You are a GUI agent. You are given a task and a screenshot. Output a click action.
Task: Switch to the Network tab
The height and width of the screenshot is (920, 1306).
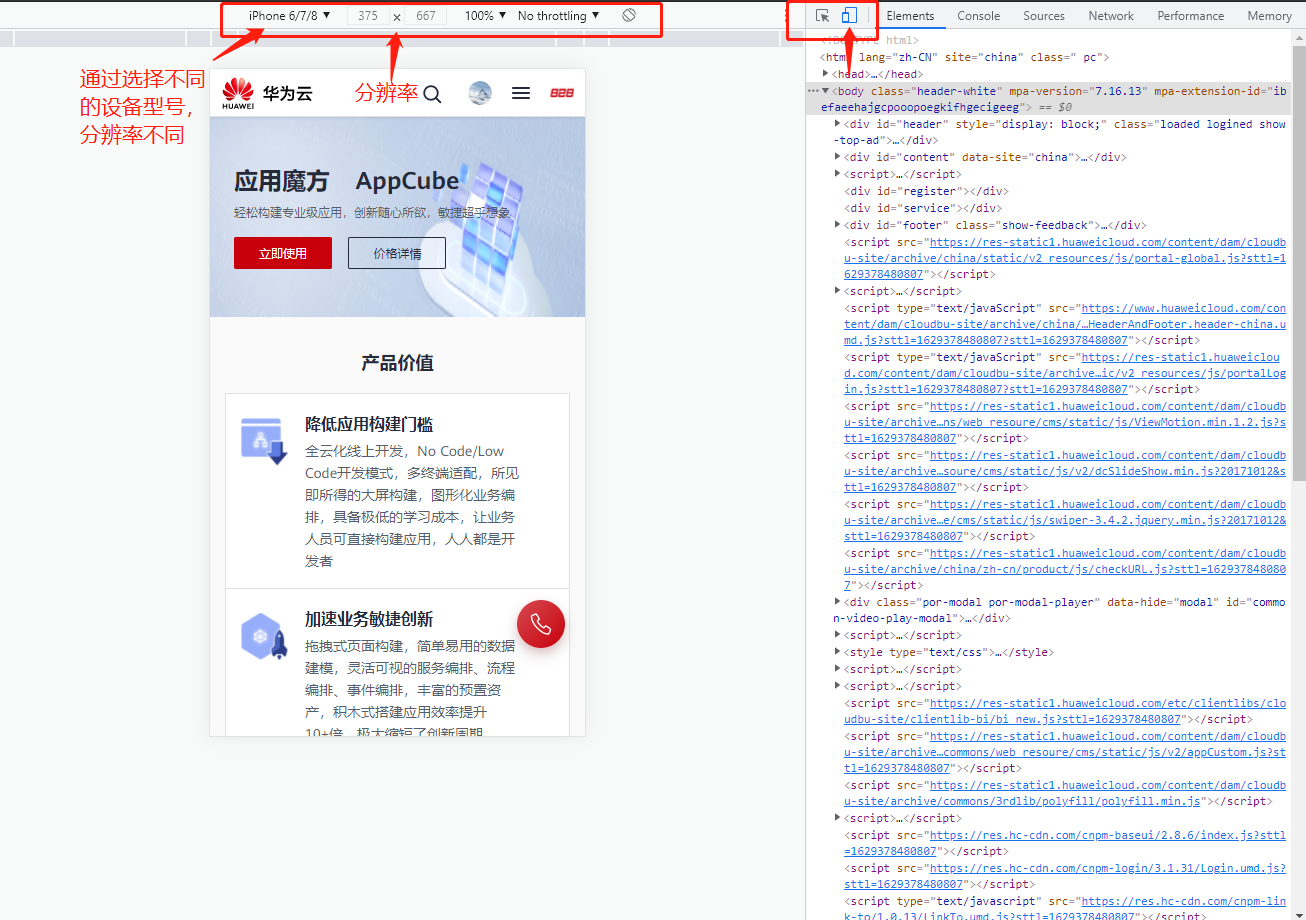(x=1110, y=15)
